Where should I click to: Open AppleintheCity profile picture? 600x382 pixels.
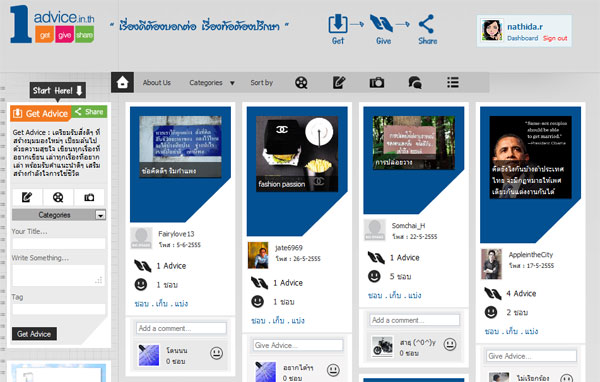[x=491, y=264]
